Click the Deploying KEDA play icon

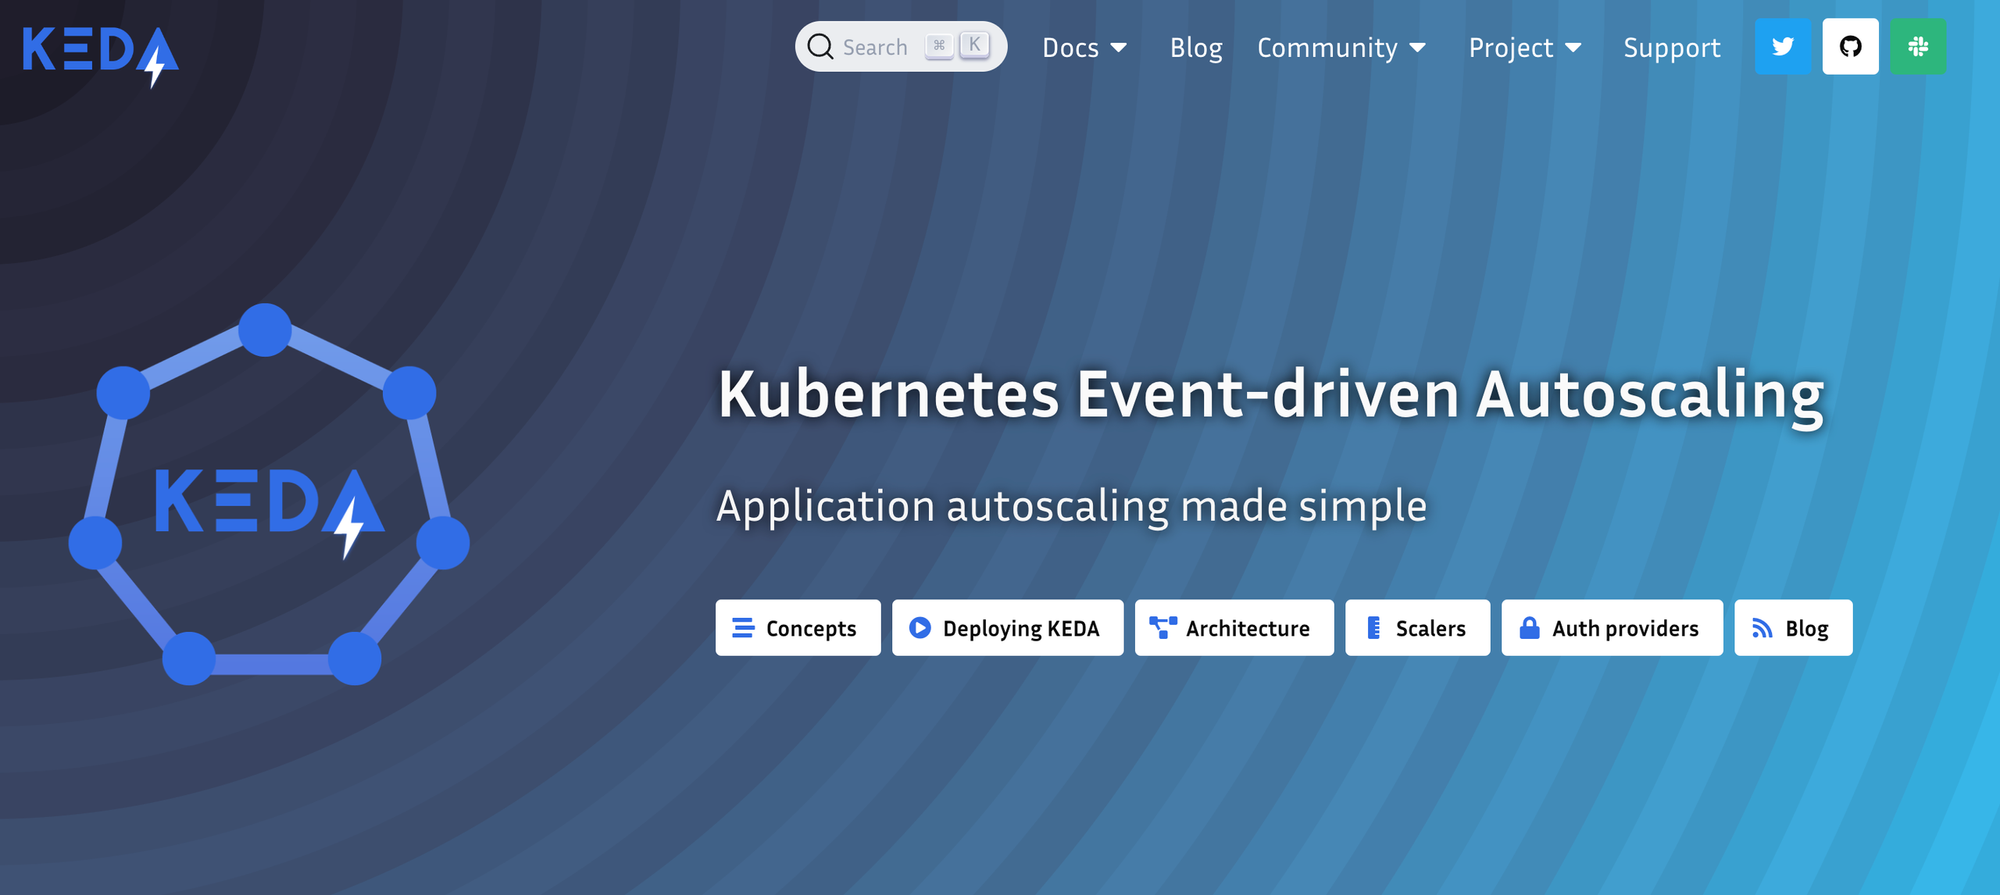[x=920, y=628]
